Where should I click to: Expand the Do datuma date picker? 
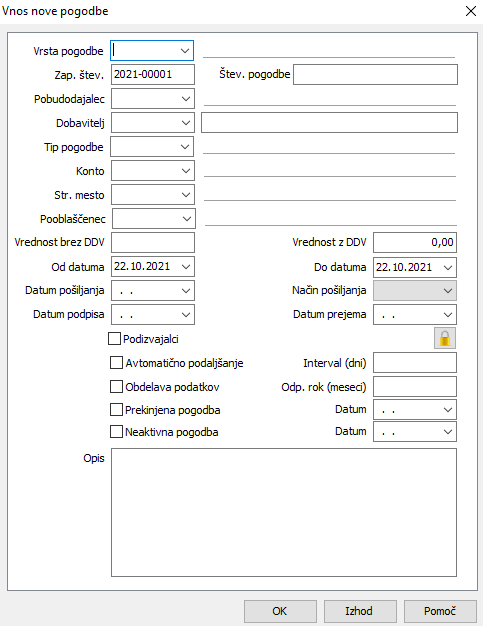coord(448,267)
